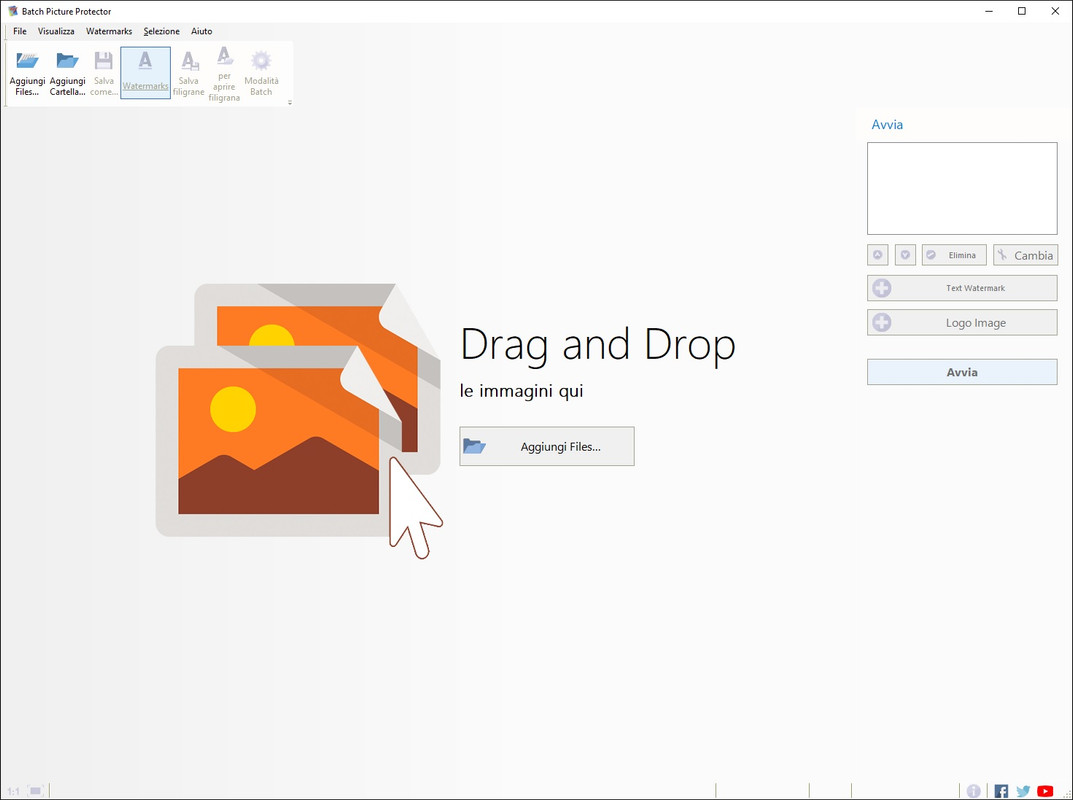Open the Selezione menu
The width and height of the screenshot is (1073, 800).
(x=161, y=31)
